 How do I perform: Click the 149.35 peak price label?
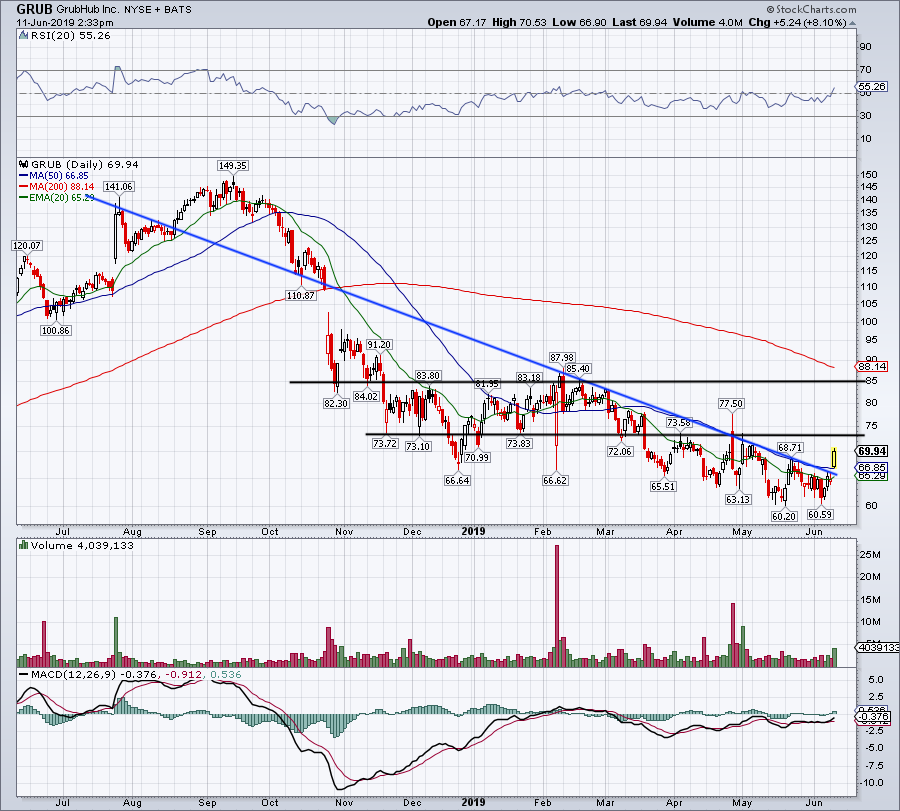point(232,165)
